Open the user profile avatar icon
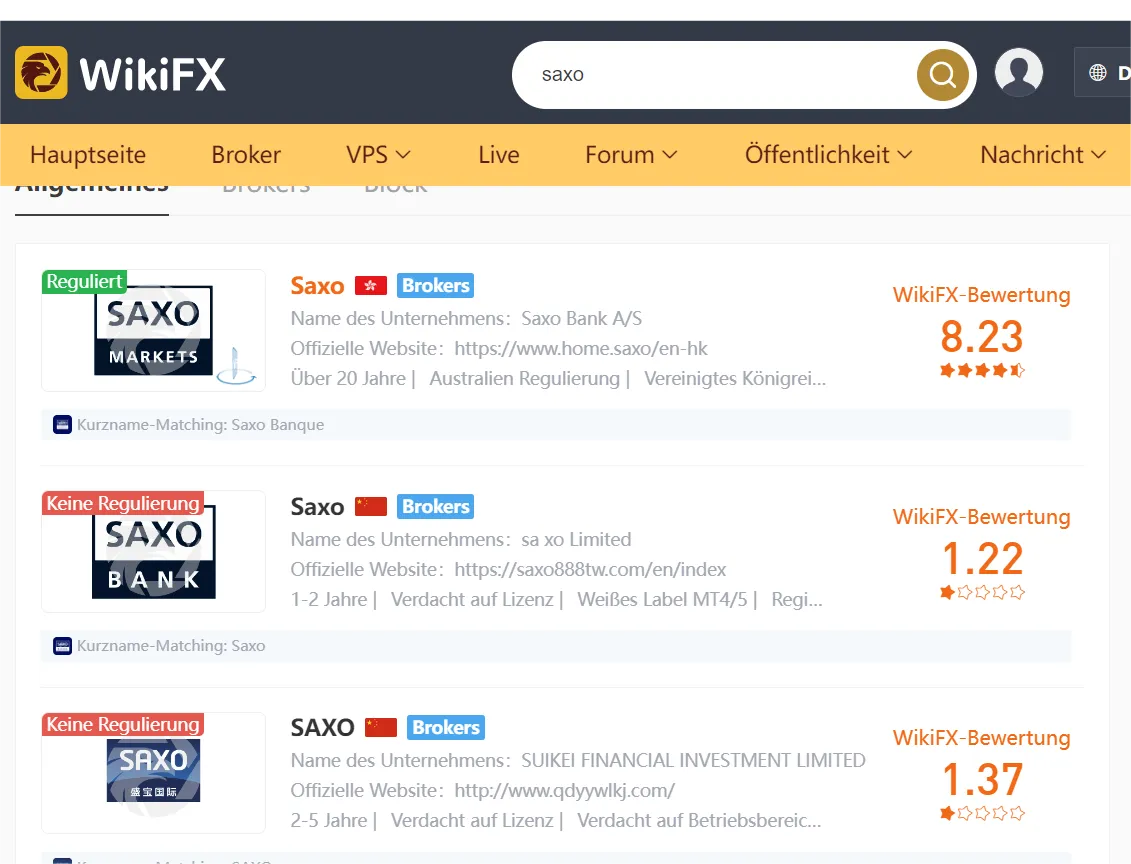 (1018, 73)
